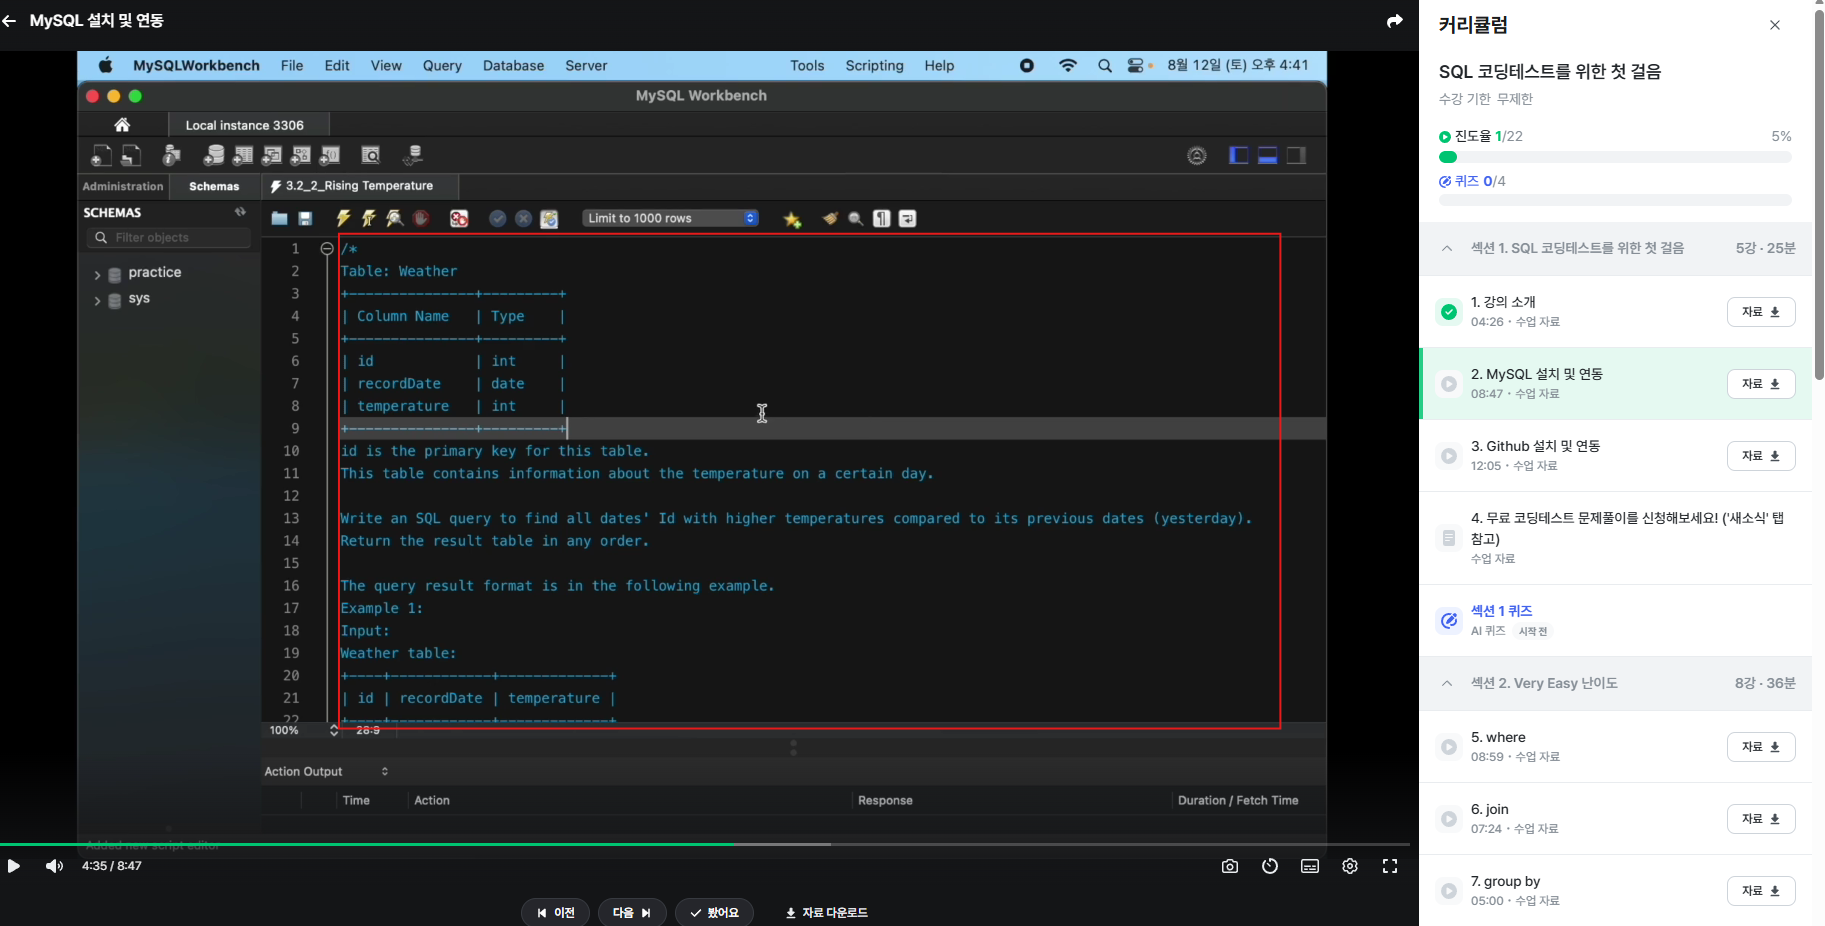Viewport: 1825px width, 926px height.
Task: Filter objects in the schemas search field
Action: pyautogui.click(x=168, y=238)
